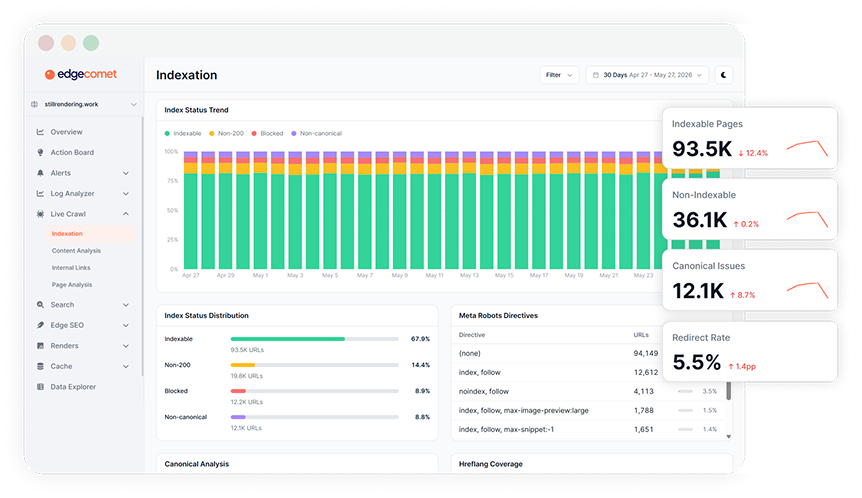
Task: Click the Canonical Issues 12.1K card
Action: [750, 280]
